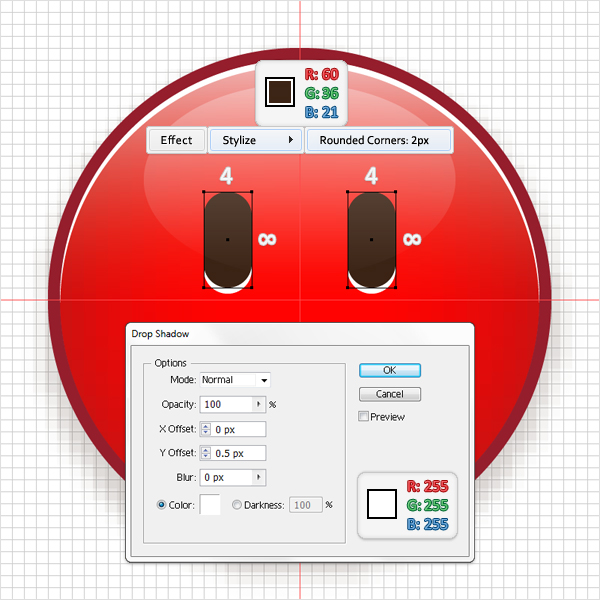Screen dimensions: 600x600
Task: Enable the Preview checkbox
Action: click(363, 416)
